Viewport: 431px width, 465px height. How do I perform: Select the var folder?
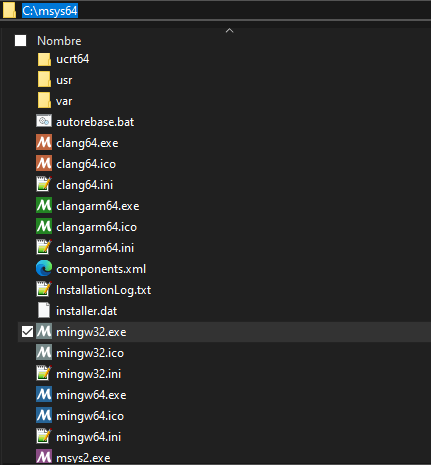click(x=64, y=101)
